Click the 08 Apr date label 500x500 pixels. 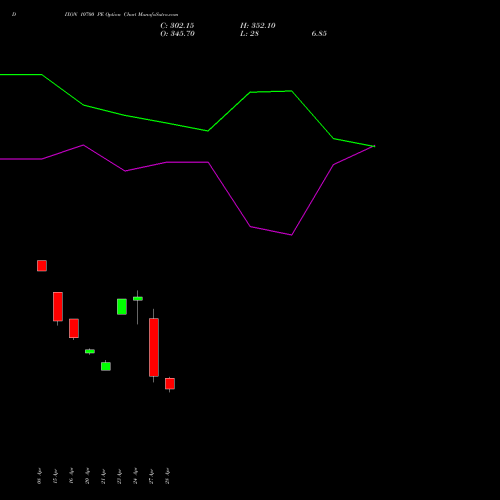point(39,476)
